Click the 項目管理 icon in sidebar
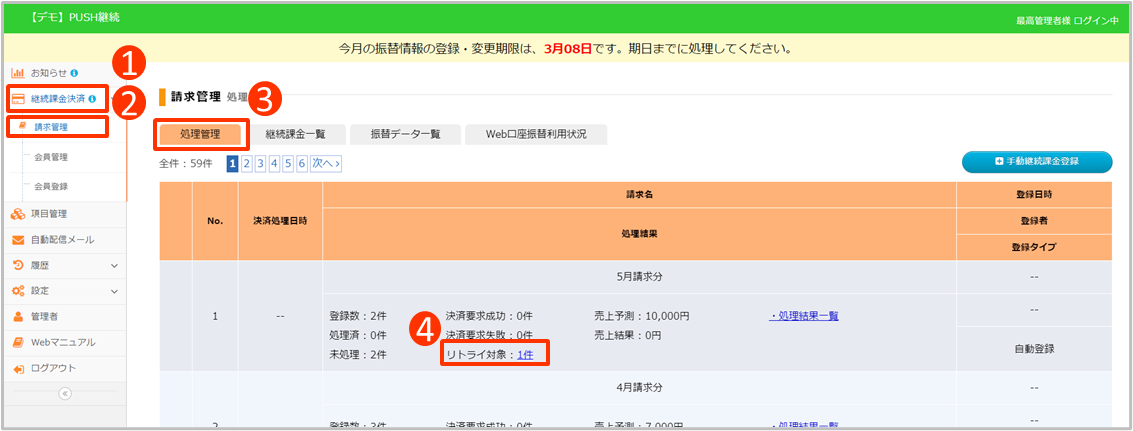This screenshot has width=1133, height=431. [x=18, y=213]
